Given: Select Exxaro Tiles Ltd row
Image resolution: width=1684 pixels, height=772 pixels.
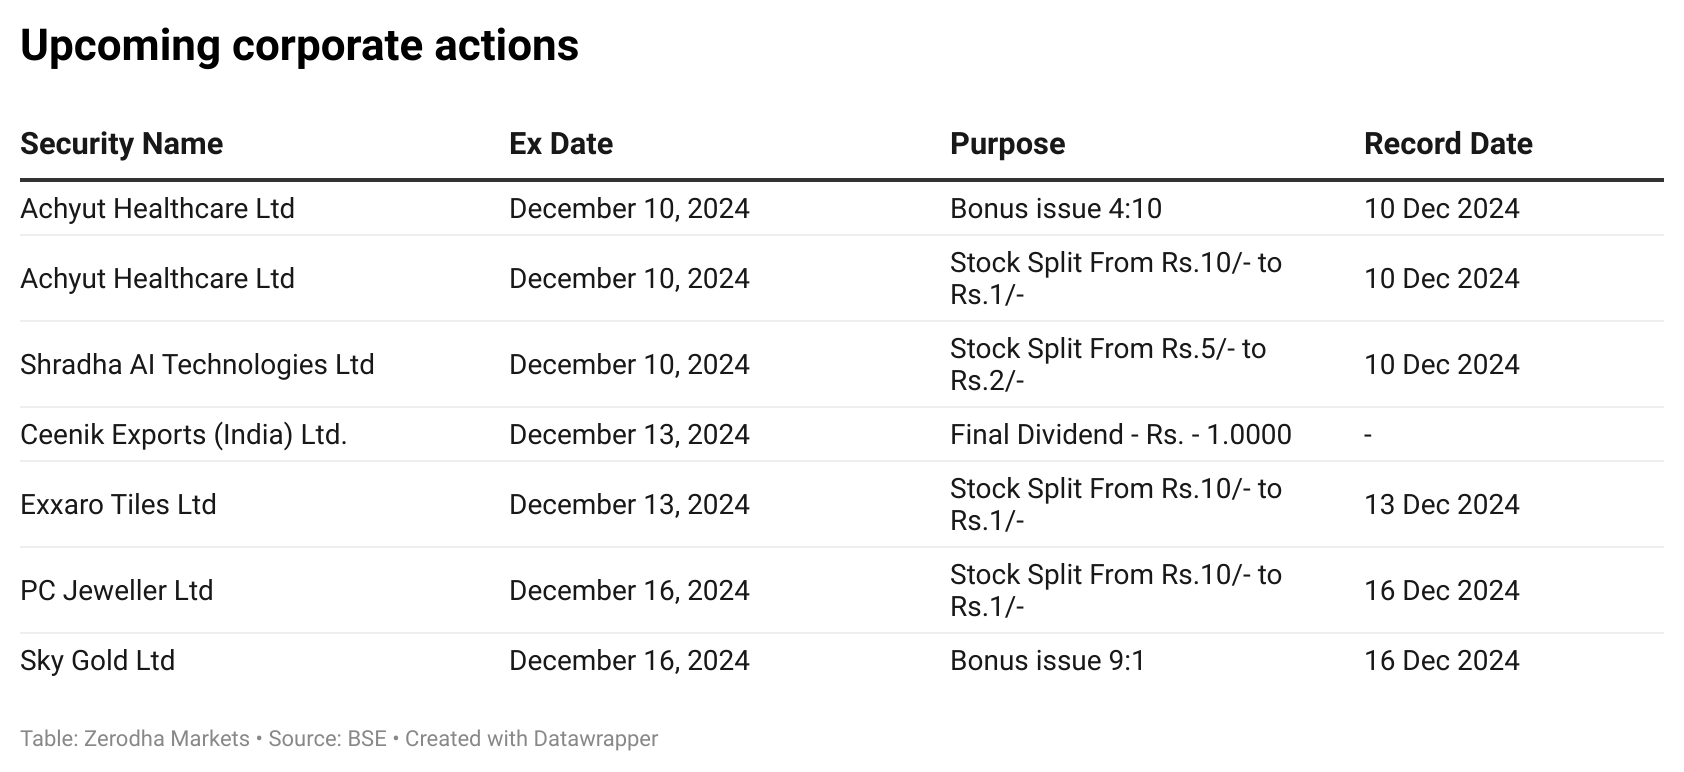Looking at the screenshot, I should 842,504.
